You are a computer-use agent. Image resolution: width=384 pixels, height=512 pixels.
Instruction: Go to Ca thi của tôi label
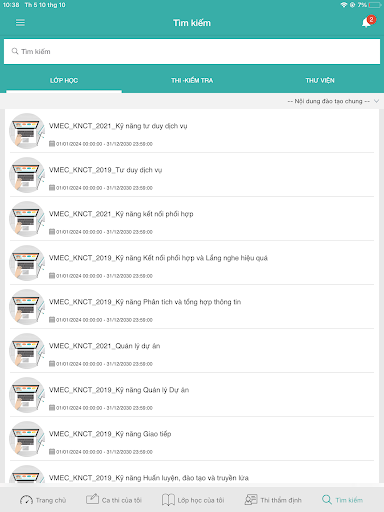click(x=122, y=500)
